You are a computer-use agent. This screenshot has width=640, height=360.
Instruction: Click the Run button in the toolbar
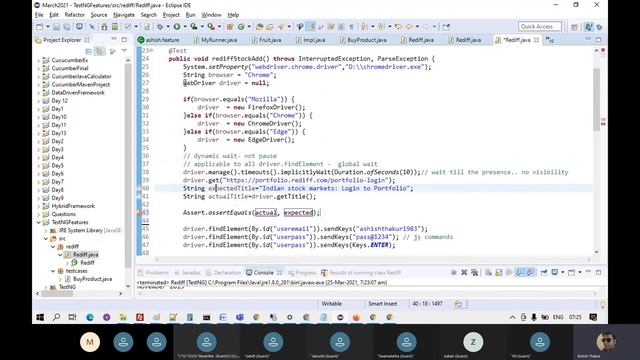177,27
